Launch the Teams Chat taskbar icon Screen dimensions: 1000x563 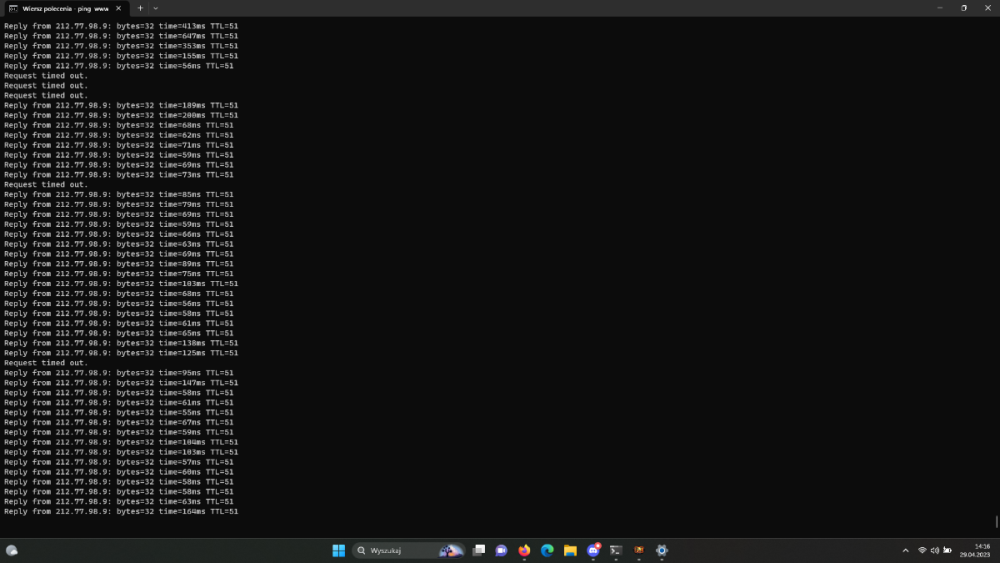(x=502, y=550)
